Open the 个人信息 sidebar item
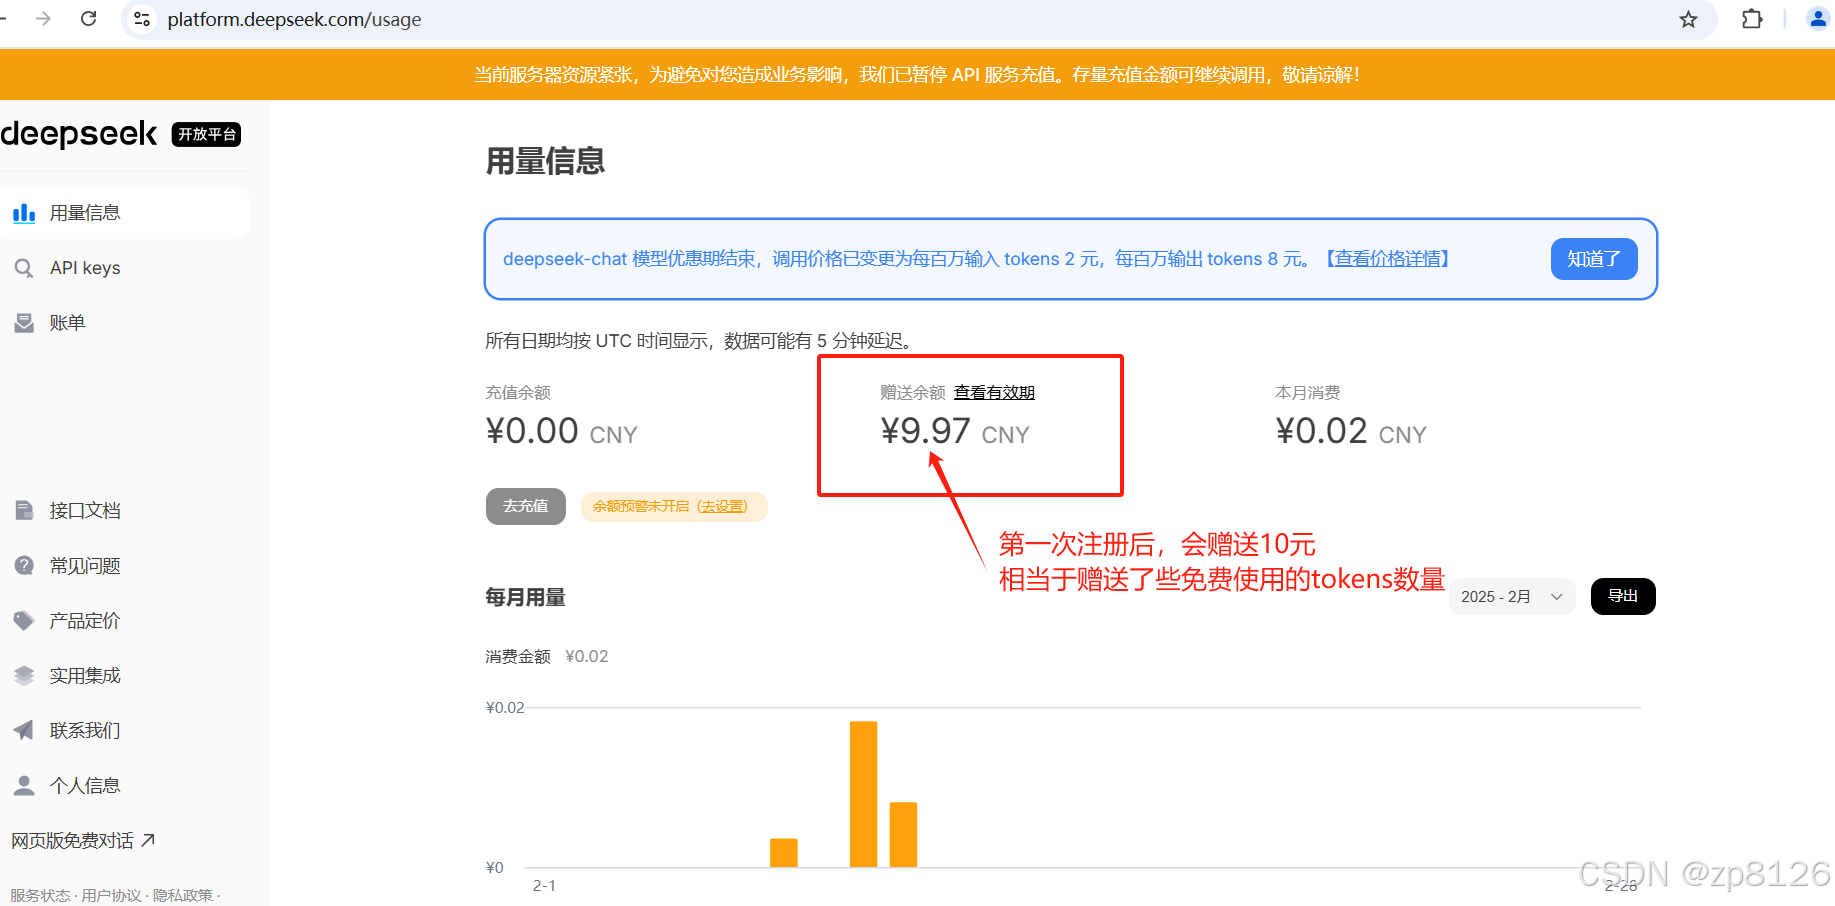The image size is (1835, 906). pos(125,786)
